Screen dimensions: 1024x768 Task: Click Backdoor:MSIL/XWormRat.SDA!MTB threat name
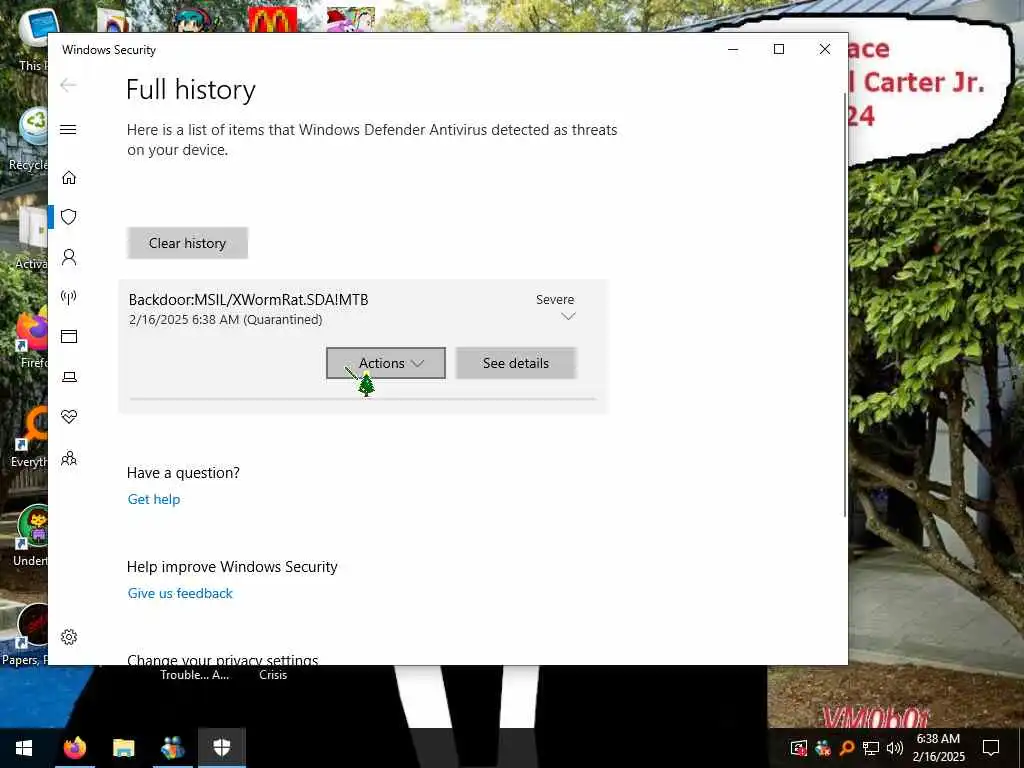248,300
